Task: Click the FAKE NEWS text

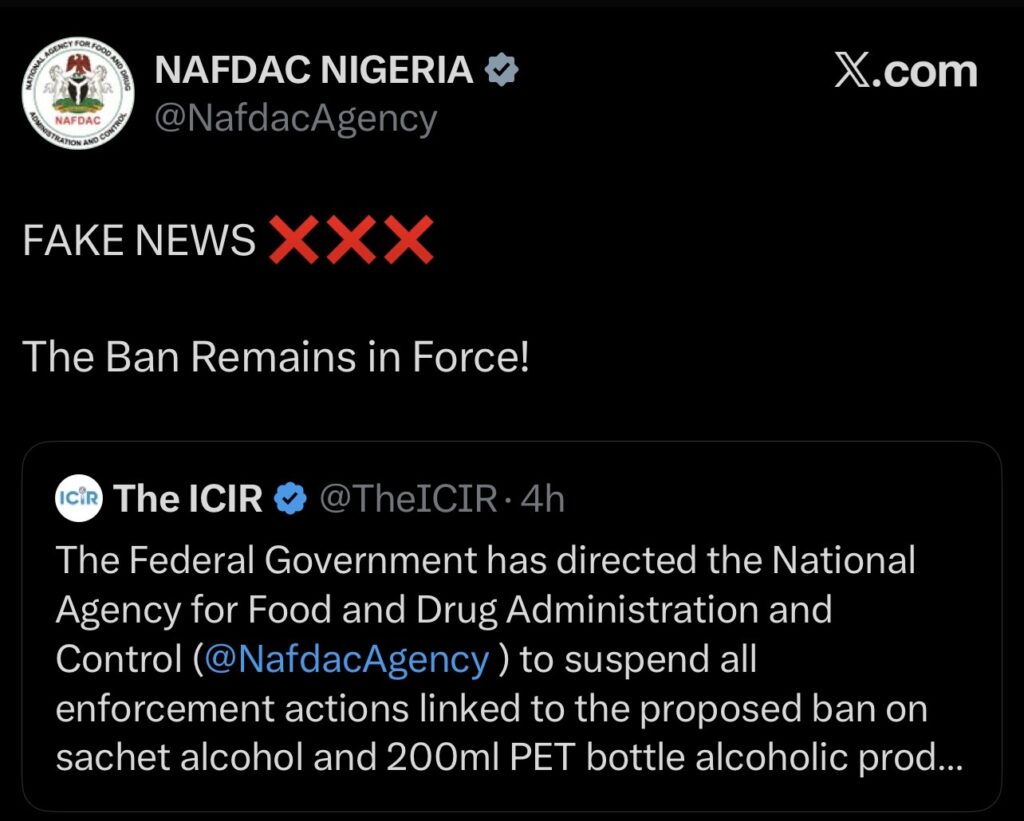Action: click(139, 241)
